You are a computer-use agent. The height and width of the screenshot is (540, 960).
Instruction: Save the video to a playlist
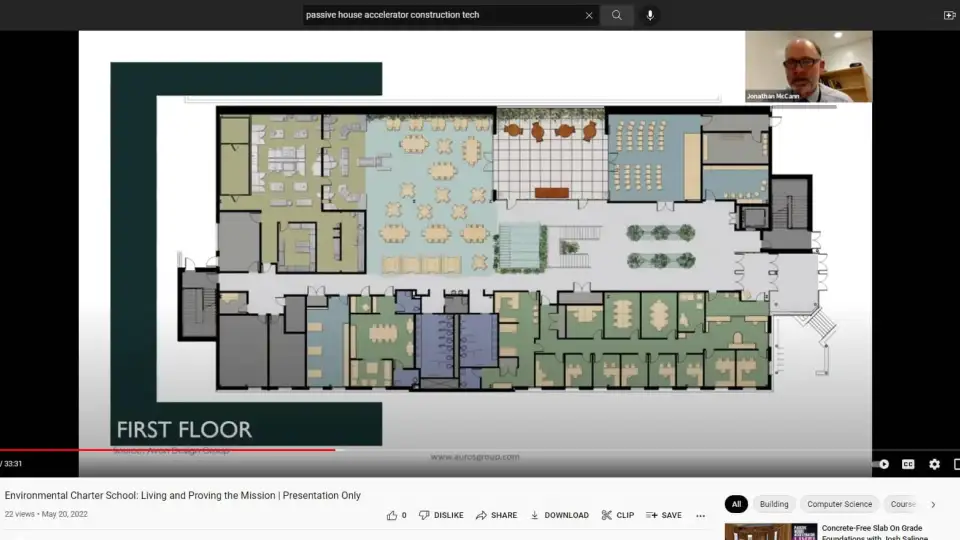(x=663, y=515)
